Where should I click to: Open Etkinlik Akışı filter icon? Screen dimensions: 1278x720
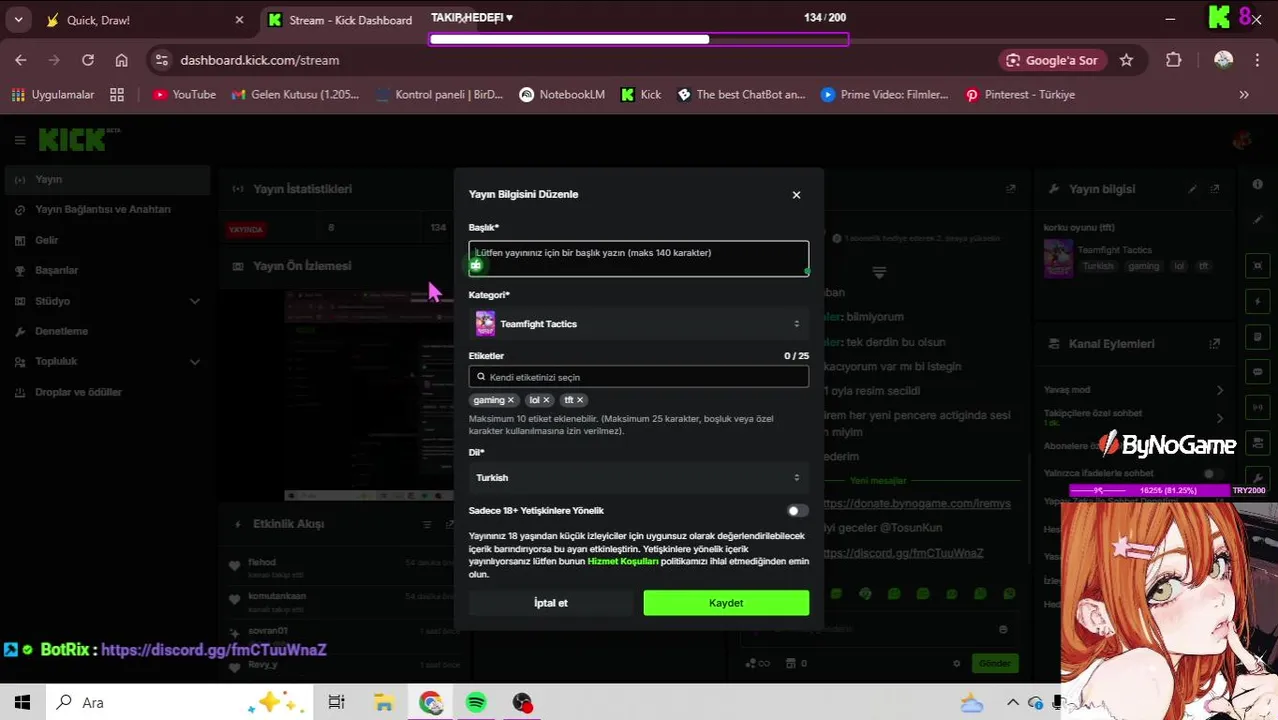point(427,525)
